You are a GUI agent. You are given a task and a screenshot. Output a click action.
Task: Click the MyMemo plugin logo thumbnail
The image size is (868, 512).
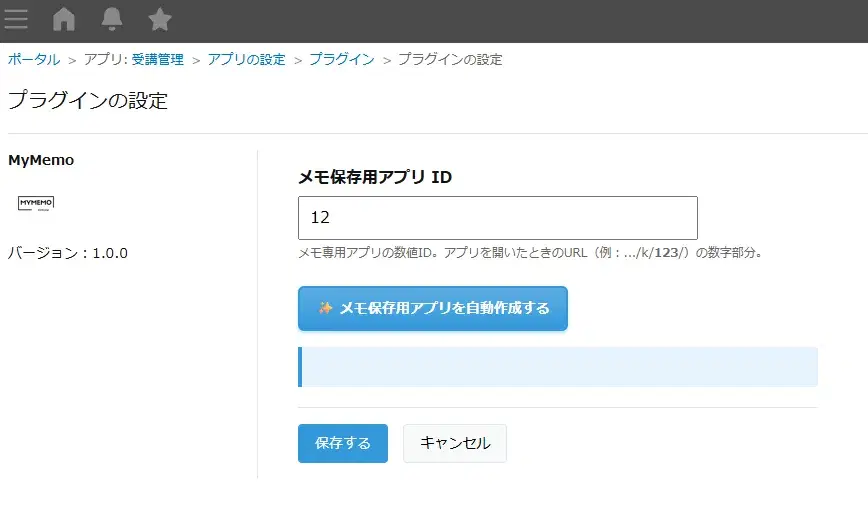[36, 203]
